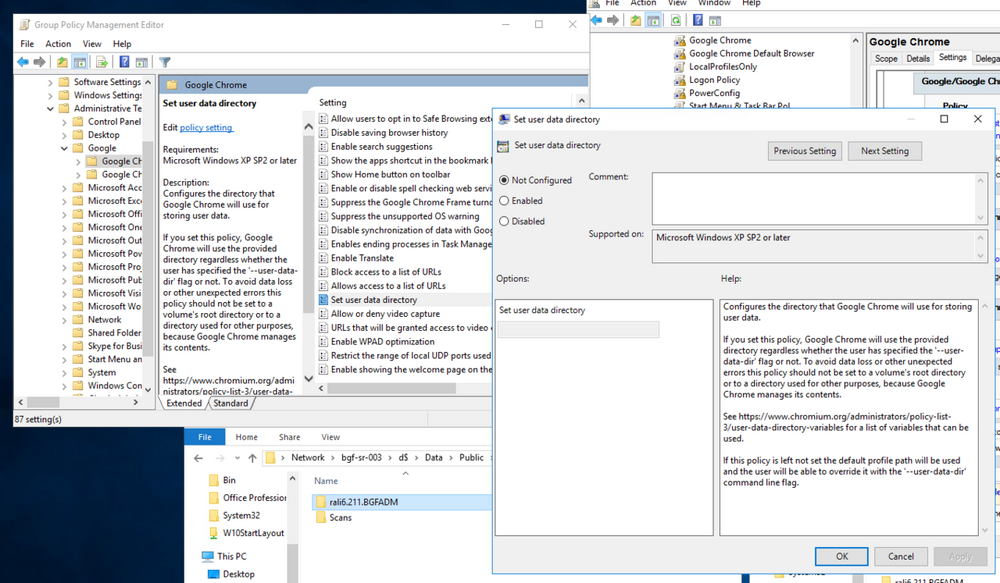Click Export List icon in Editor toolbar
The height and width of the screenshot is (583, 1000).
(101, 62)
